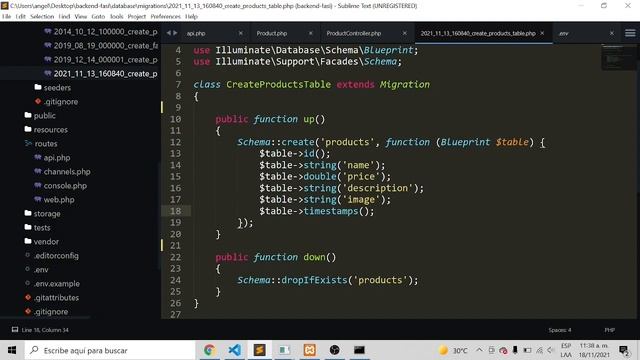Viewport: 640px width, 360px height.
Task: Close the create_products_table.php tab
Action: [x=542, y=33]
